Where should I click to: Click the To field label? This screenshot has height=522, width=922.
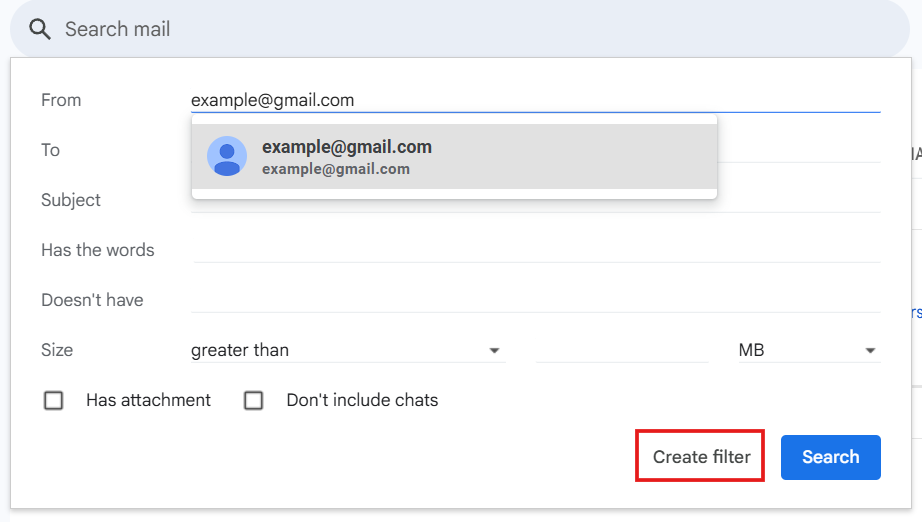tap(50, 150)
